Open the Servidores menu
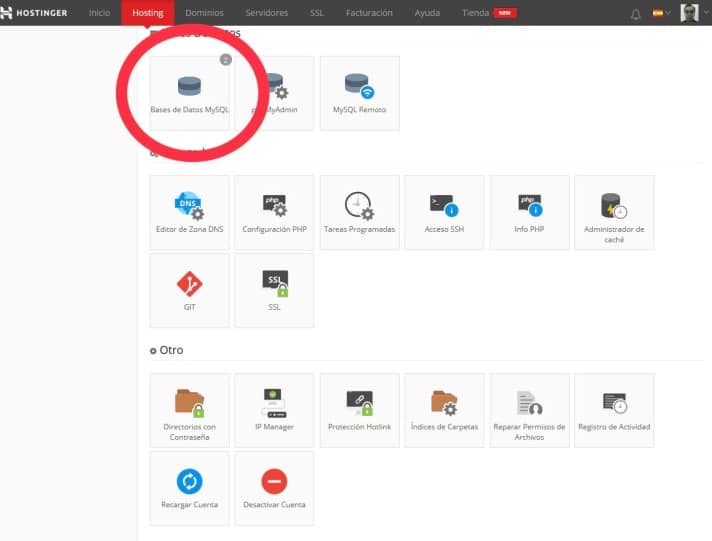Viewport: 712px width, 541px height. 267,13
